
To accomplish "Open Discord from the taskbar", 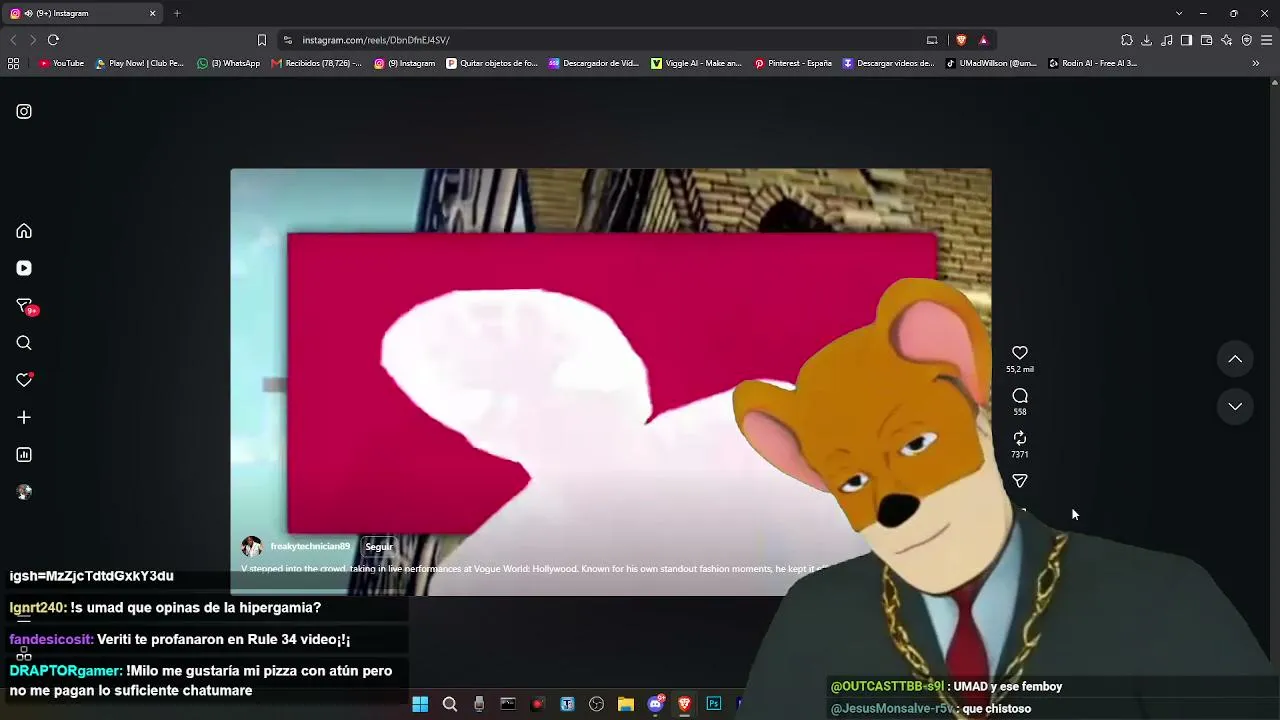I will [656, 704].
